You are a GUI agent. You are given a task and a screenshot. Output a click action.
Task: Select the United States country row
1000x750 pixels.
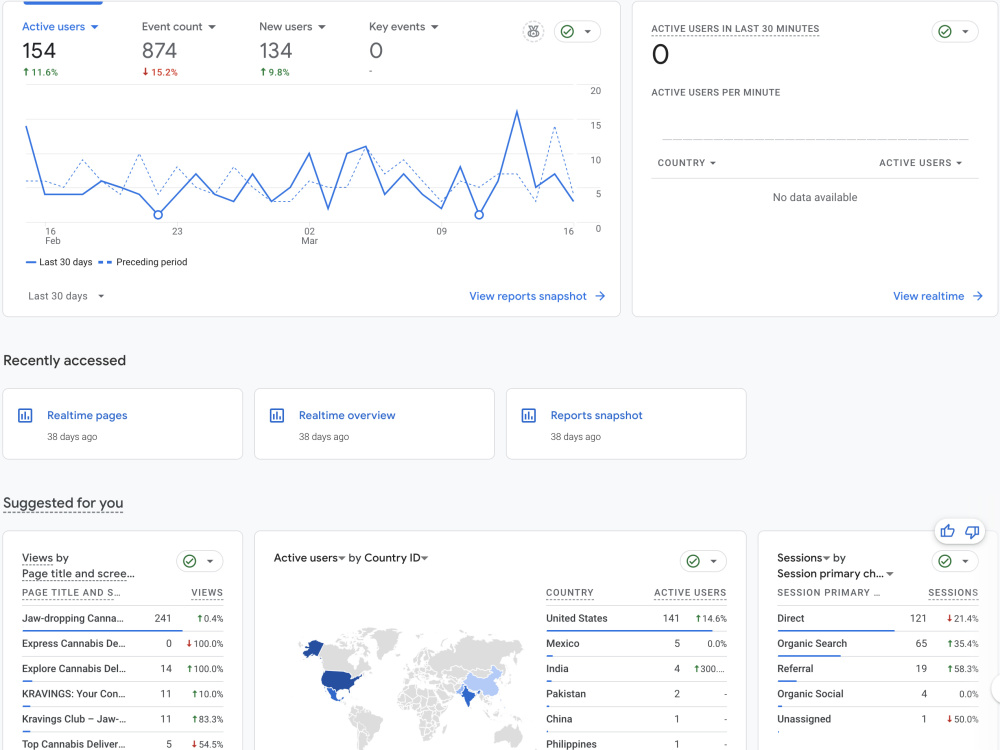(x=636, y=619)
